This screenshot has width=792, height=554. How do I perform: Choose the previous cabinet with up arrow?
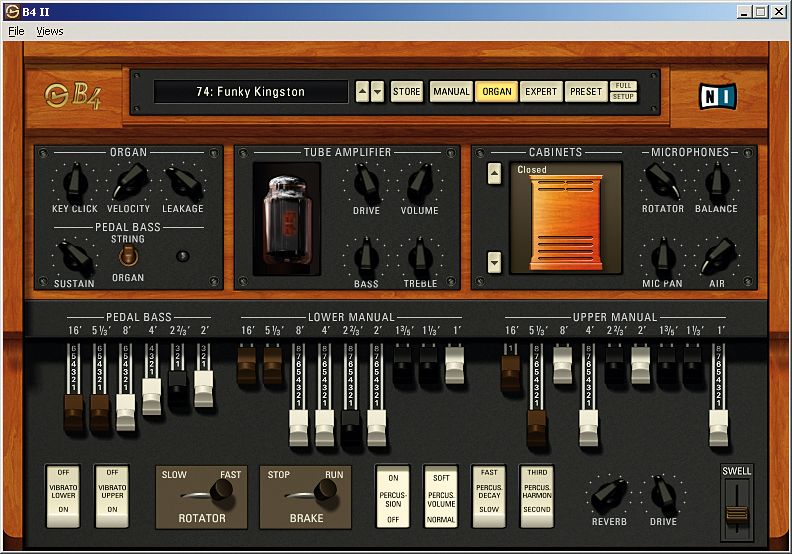click(x=494, y=174)
